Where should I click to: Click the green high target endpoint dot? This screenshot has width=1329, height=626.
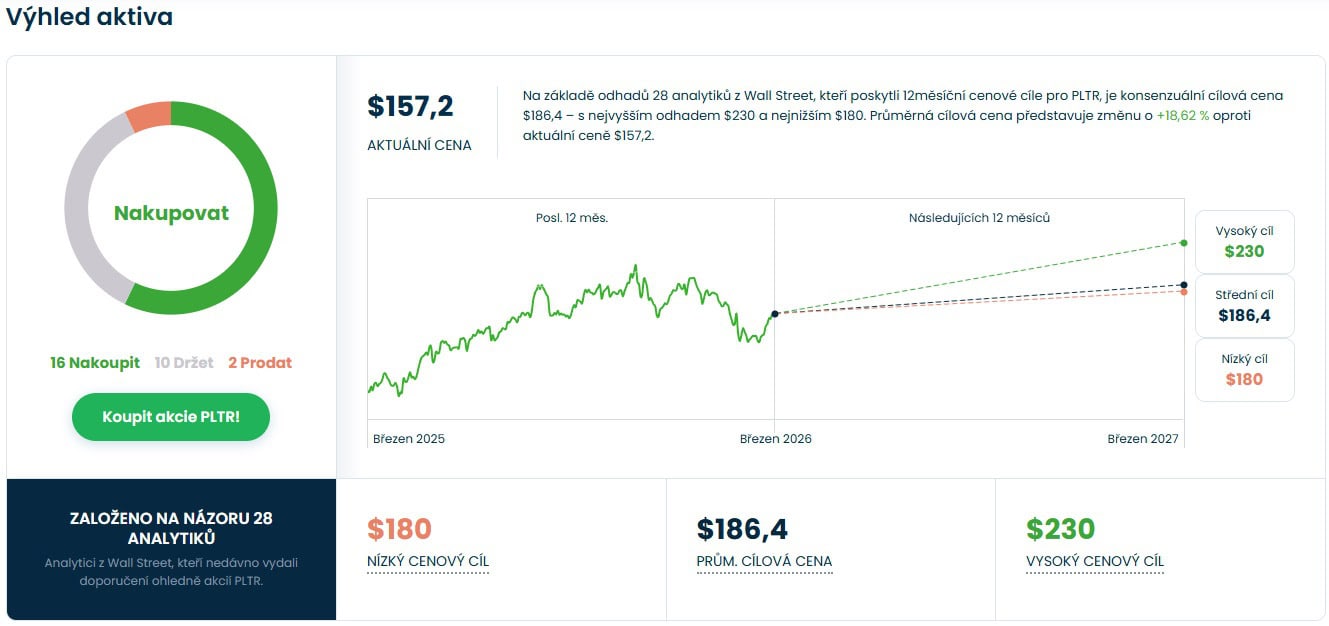(1184, 243)
